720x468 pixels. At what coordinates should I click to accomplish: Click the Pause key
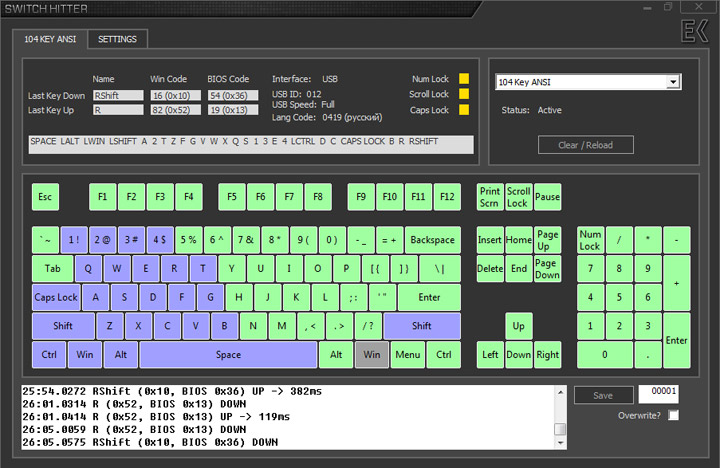[547, 197]
